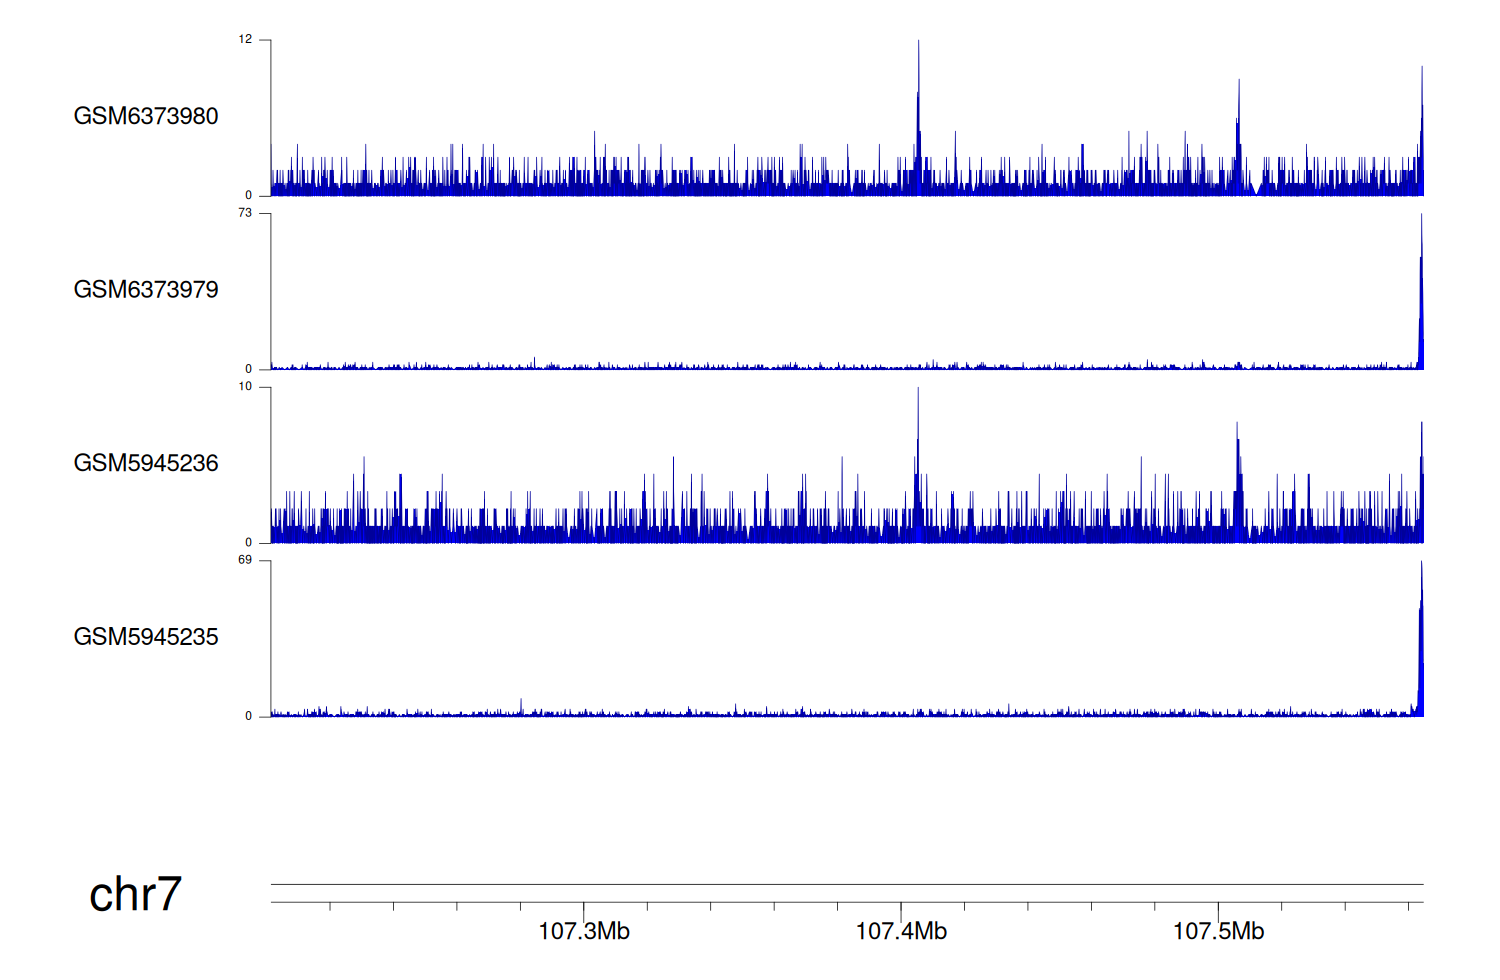Click small GSM5945235 bump left of 107.3Mb
The image size is (1500, 980).
pos(521,706)
